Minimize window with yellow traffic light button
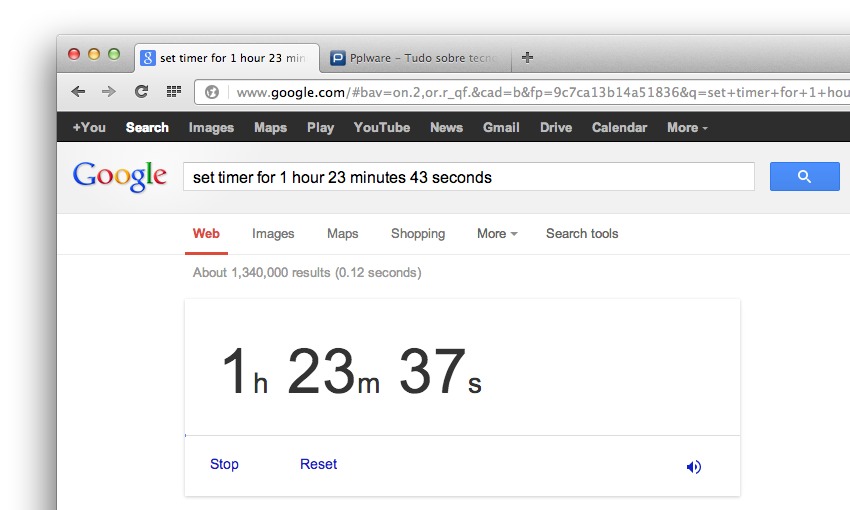The width and height of the screenshot is (850, 510). (x=94, y=54)
